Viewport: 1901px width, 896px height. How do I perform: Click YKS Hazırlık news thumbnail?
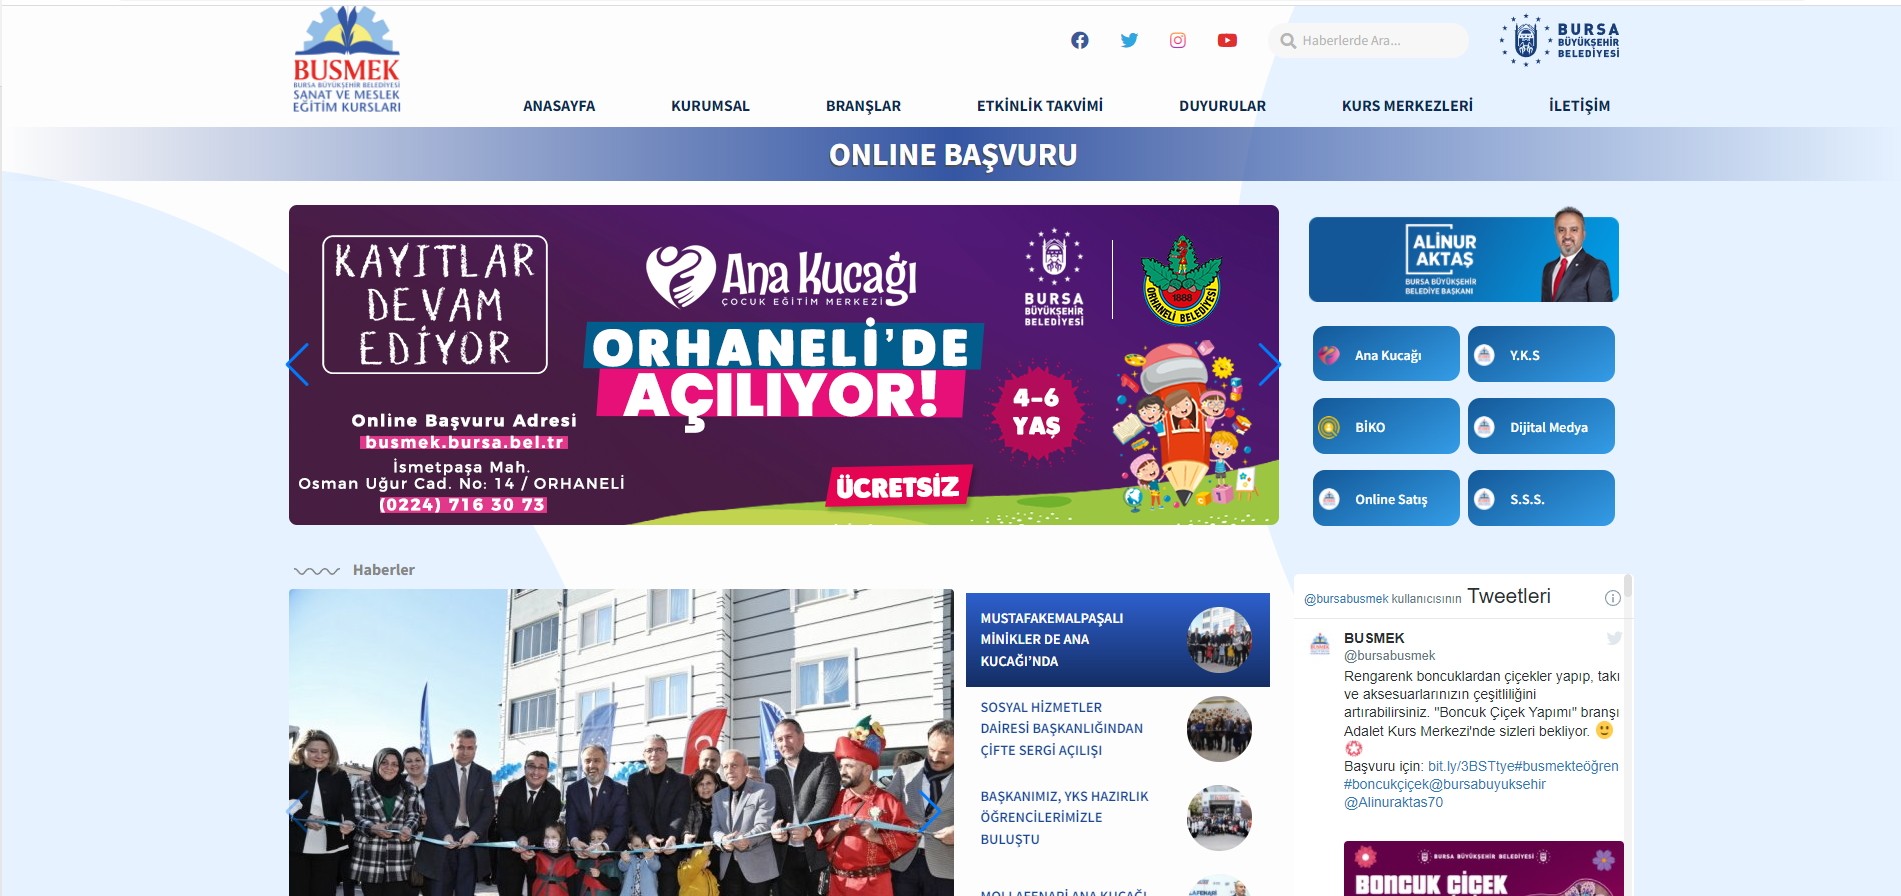(x=1219, y=818)
